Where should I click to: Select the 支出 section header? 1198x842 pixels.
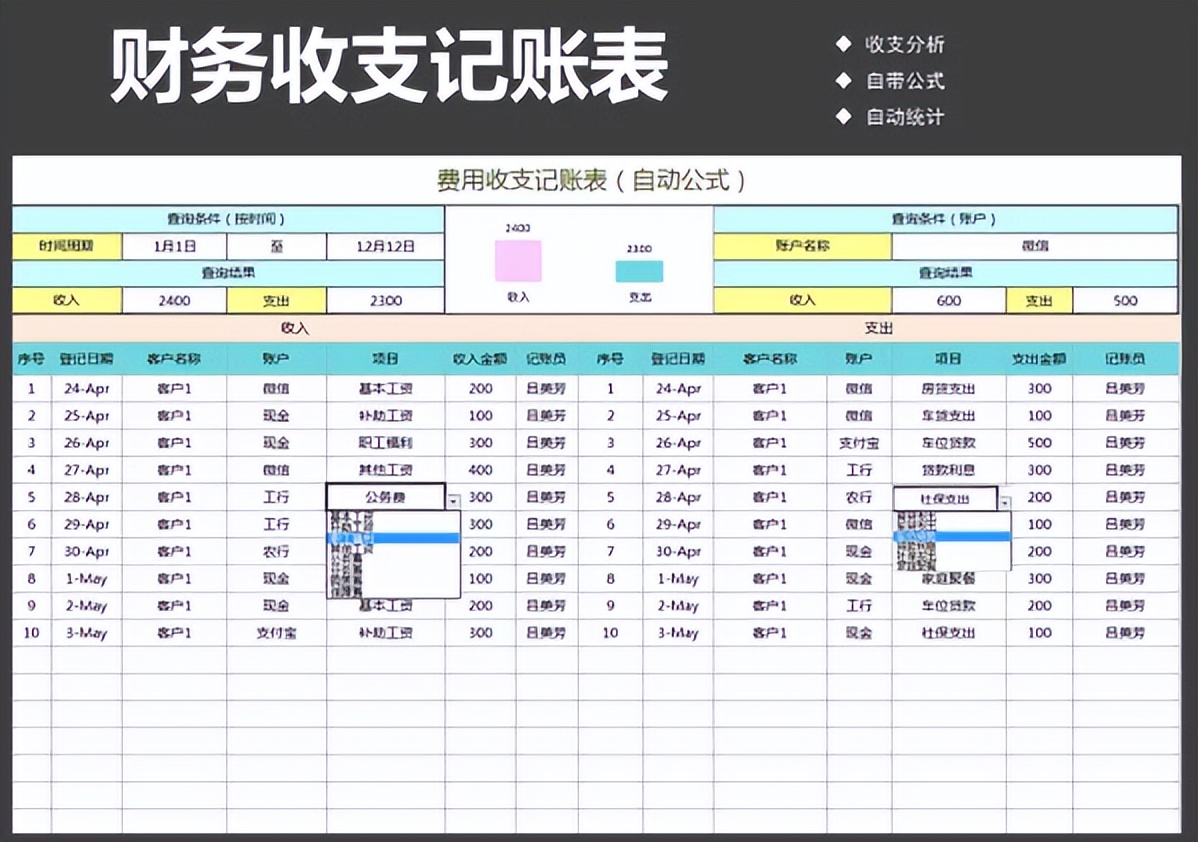880,329
